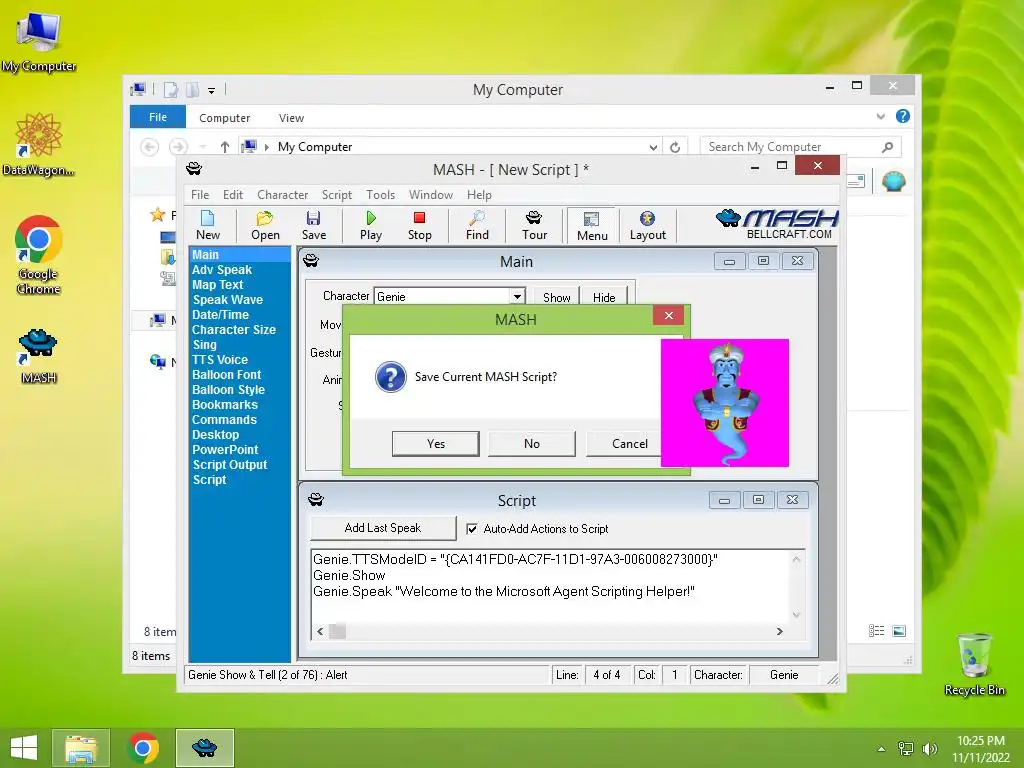Open File Explorer from the taskbar

click(81, 748)
